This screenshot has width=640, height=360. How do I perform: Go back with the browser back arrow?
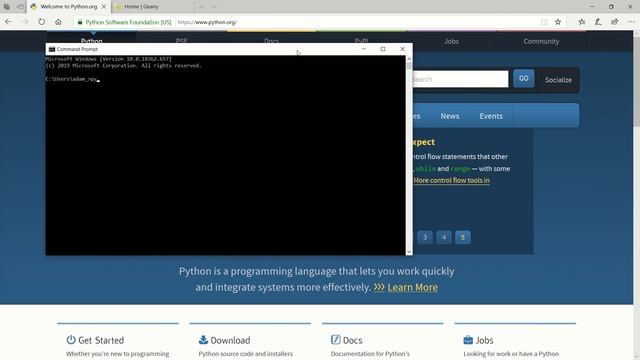[x=9, y=22]
